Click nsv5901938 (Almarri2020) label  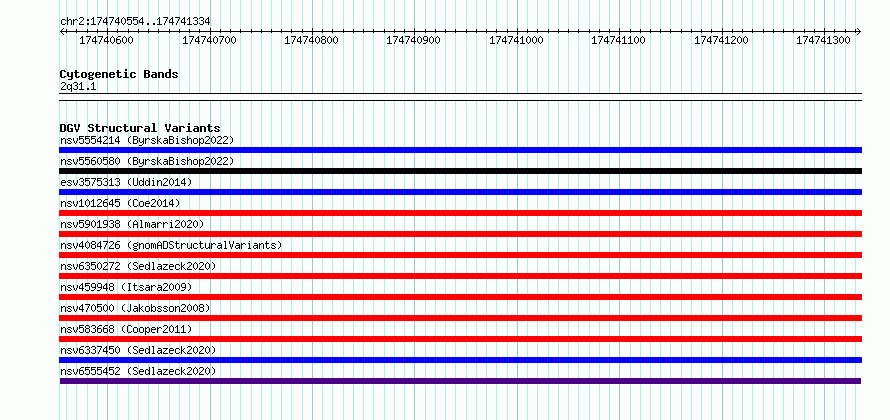click(x=132, y=224)
